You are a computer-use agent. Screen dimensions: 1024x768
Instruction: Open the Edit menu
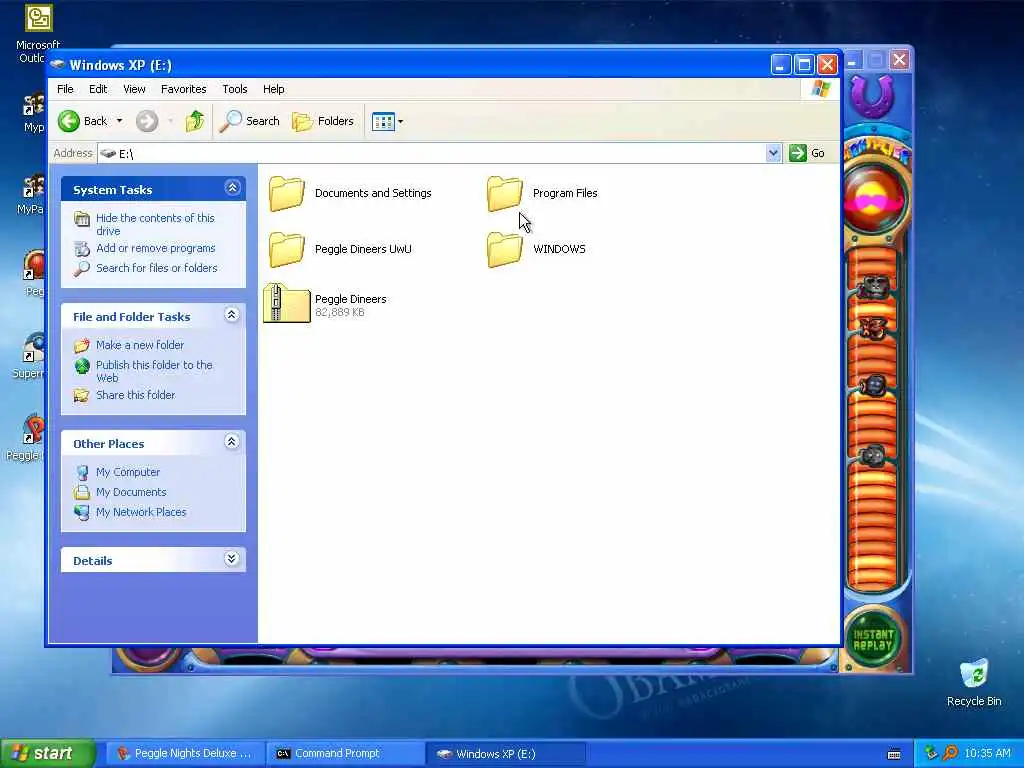[98, 89]
